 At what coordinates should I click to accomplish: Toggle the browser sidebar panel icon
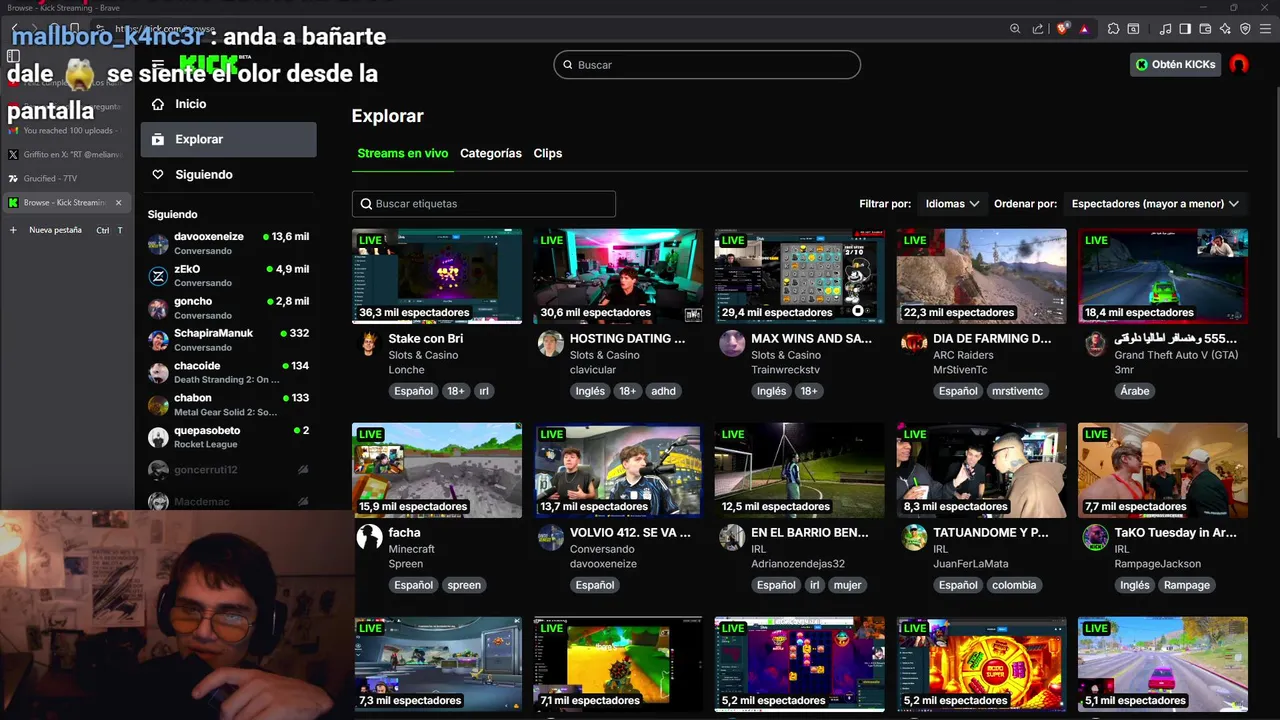[1185, 29]
